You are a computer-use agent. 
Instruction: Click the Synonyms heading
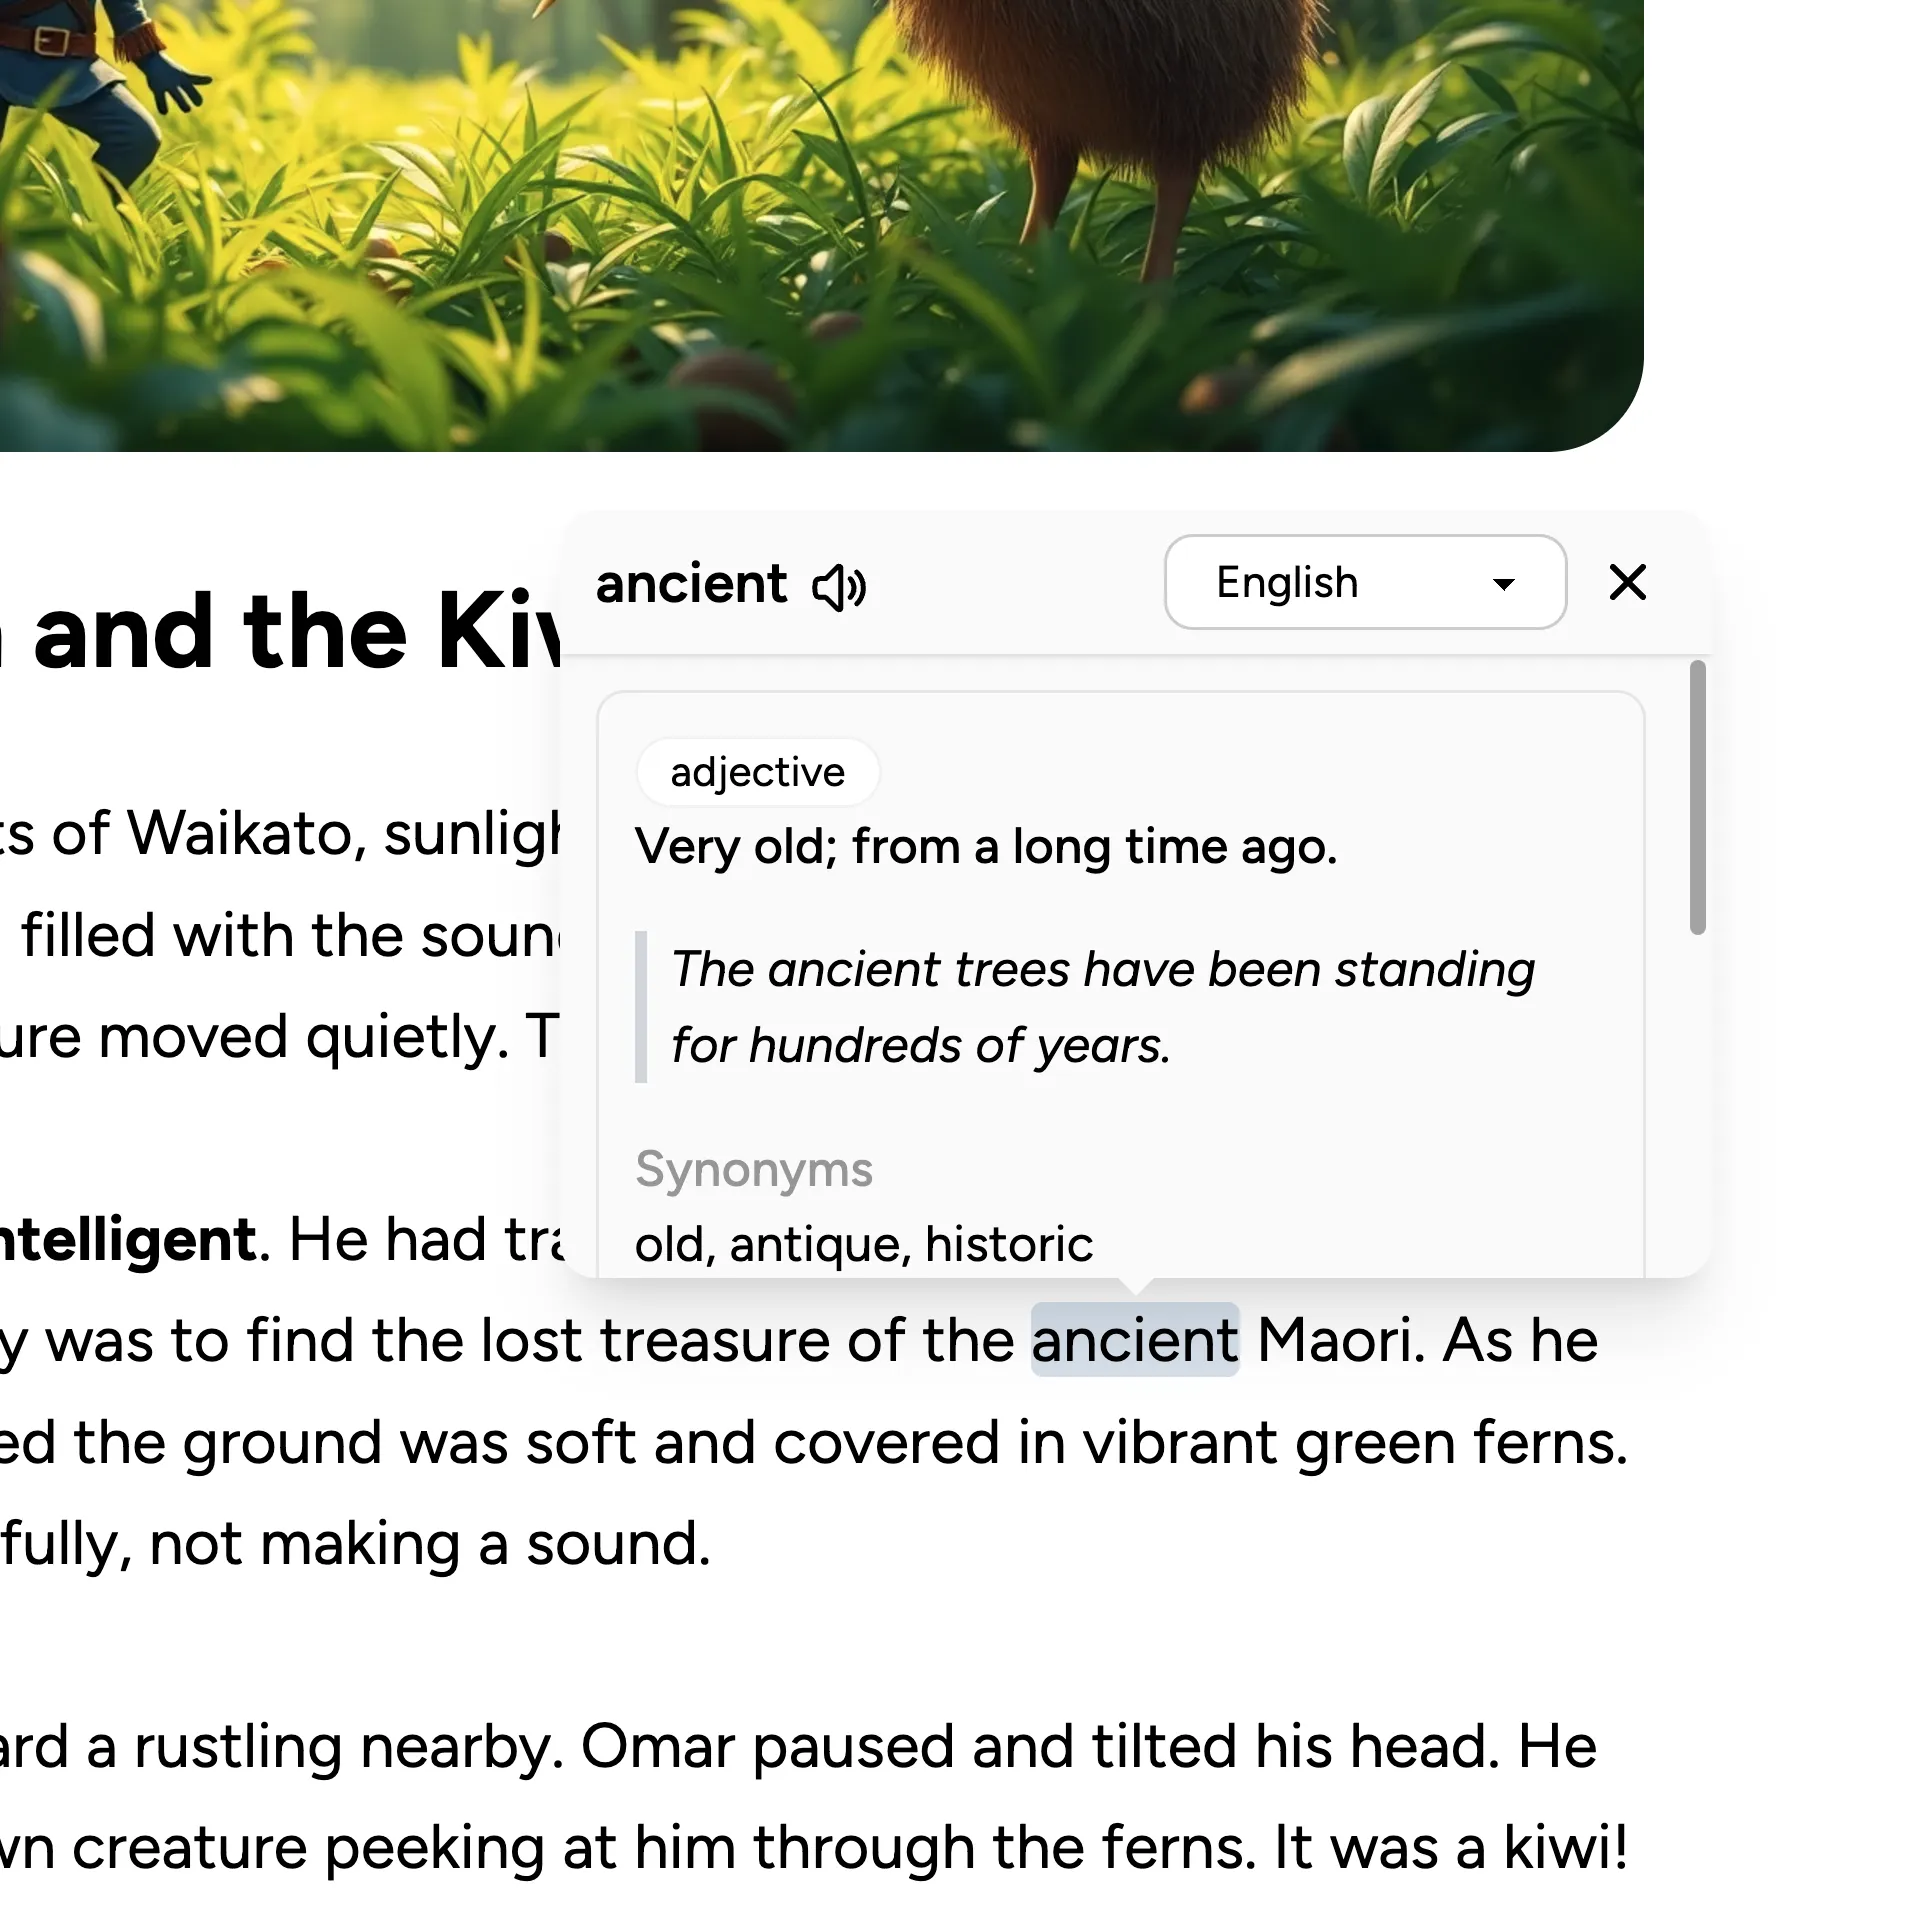[754, 1169]
